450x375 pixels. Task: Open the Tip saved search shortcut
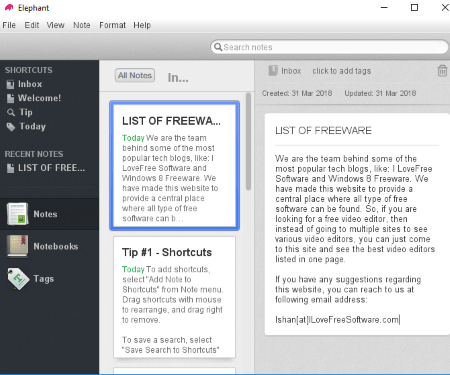coord(26,112)
